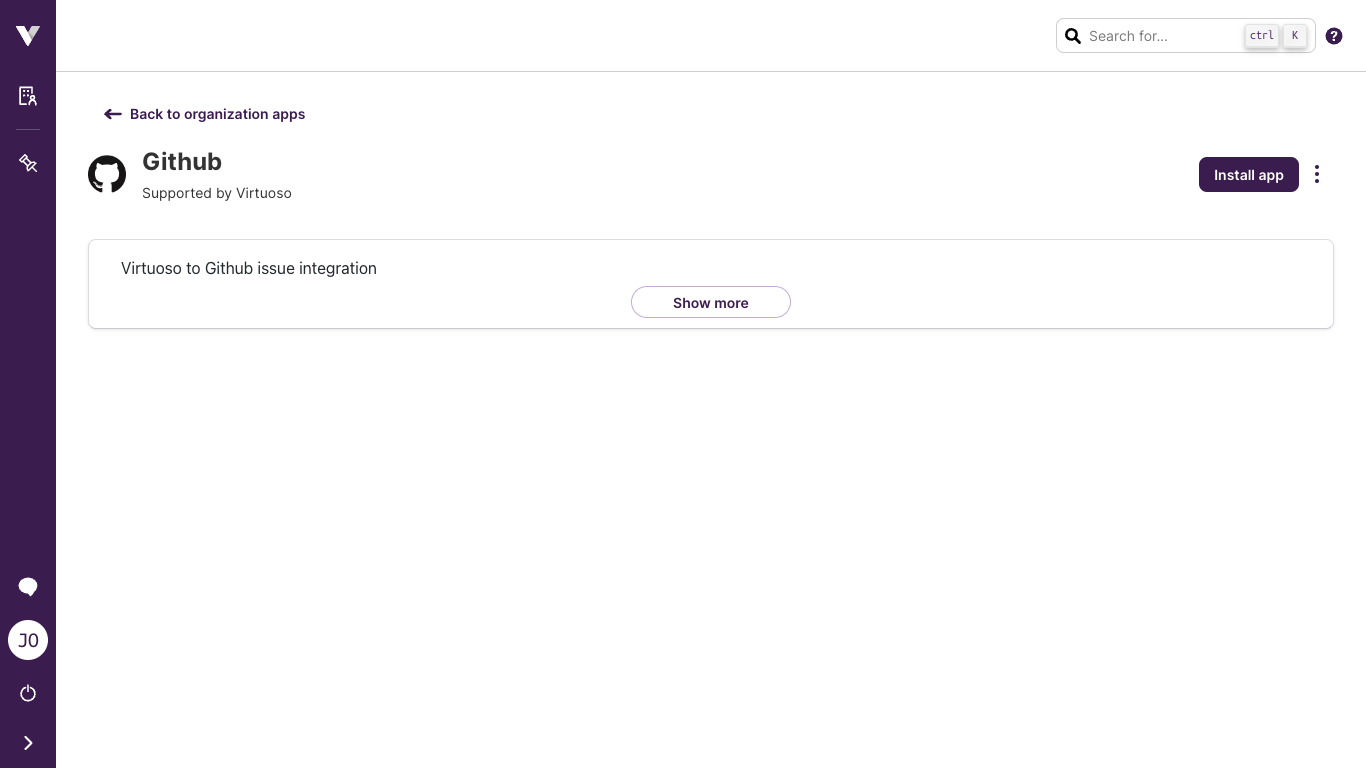1366x768 pixels.
Task: Open the chat support bubble icon
Action: pos(28,587)
